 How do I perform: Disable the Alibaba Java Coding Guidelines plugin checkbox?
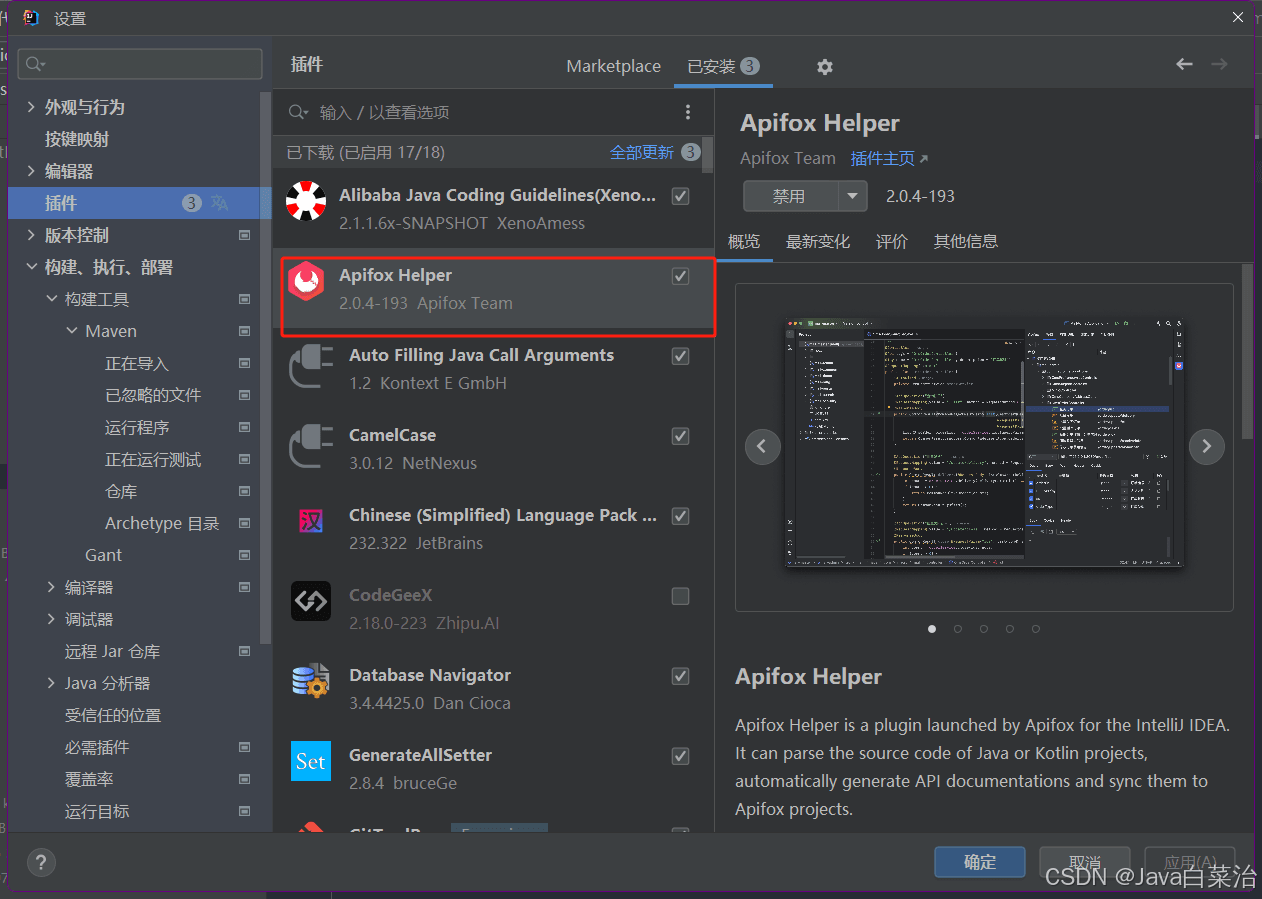click(681, 196)
